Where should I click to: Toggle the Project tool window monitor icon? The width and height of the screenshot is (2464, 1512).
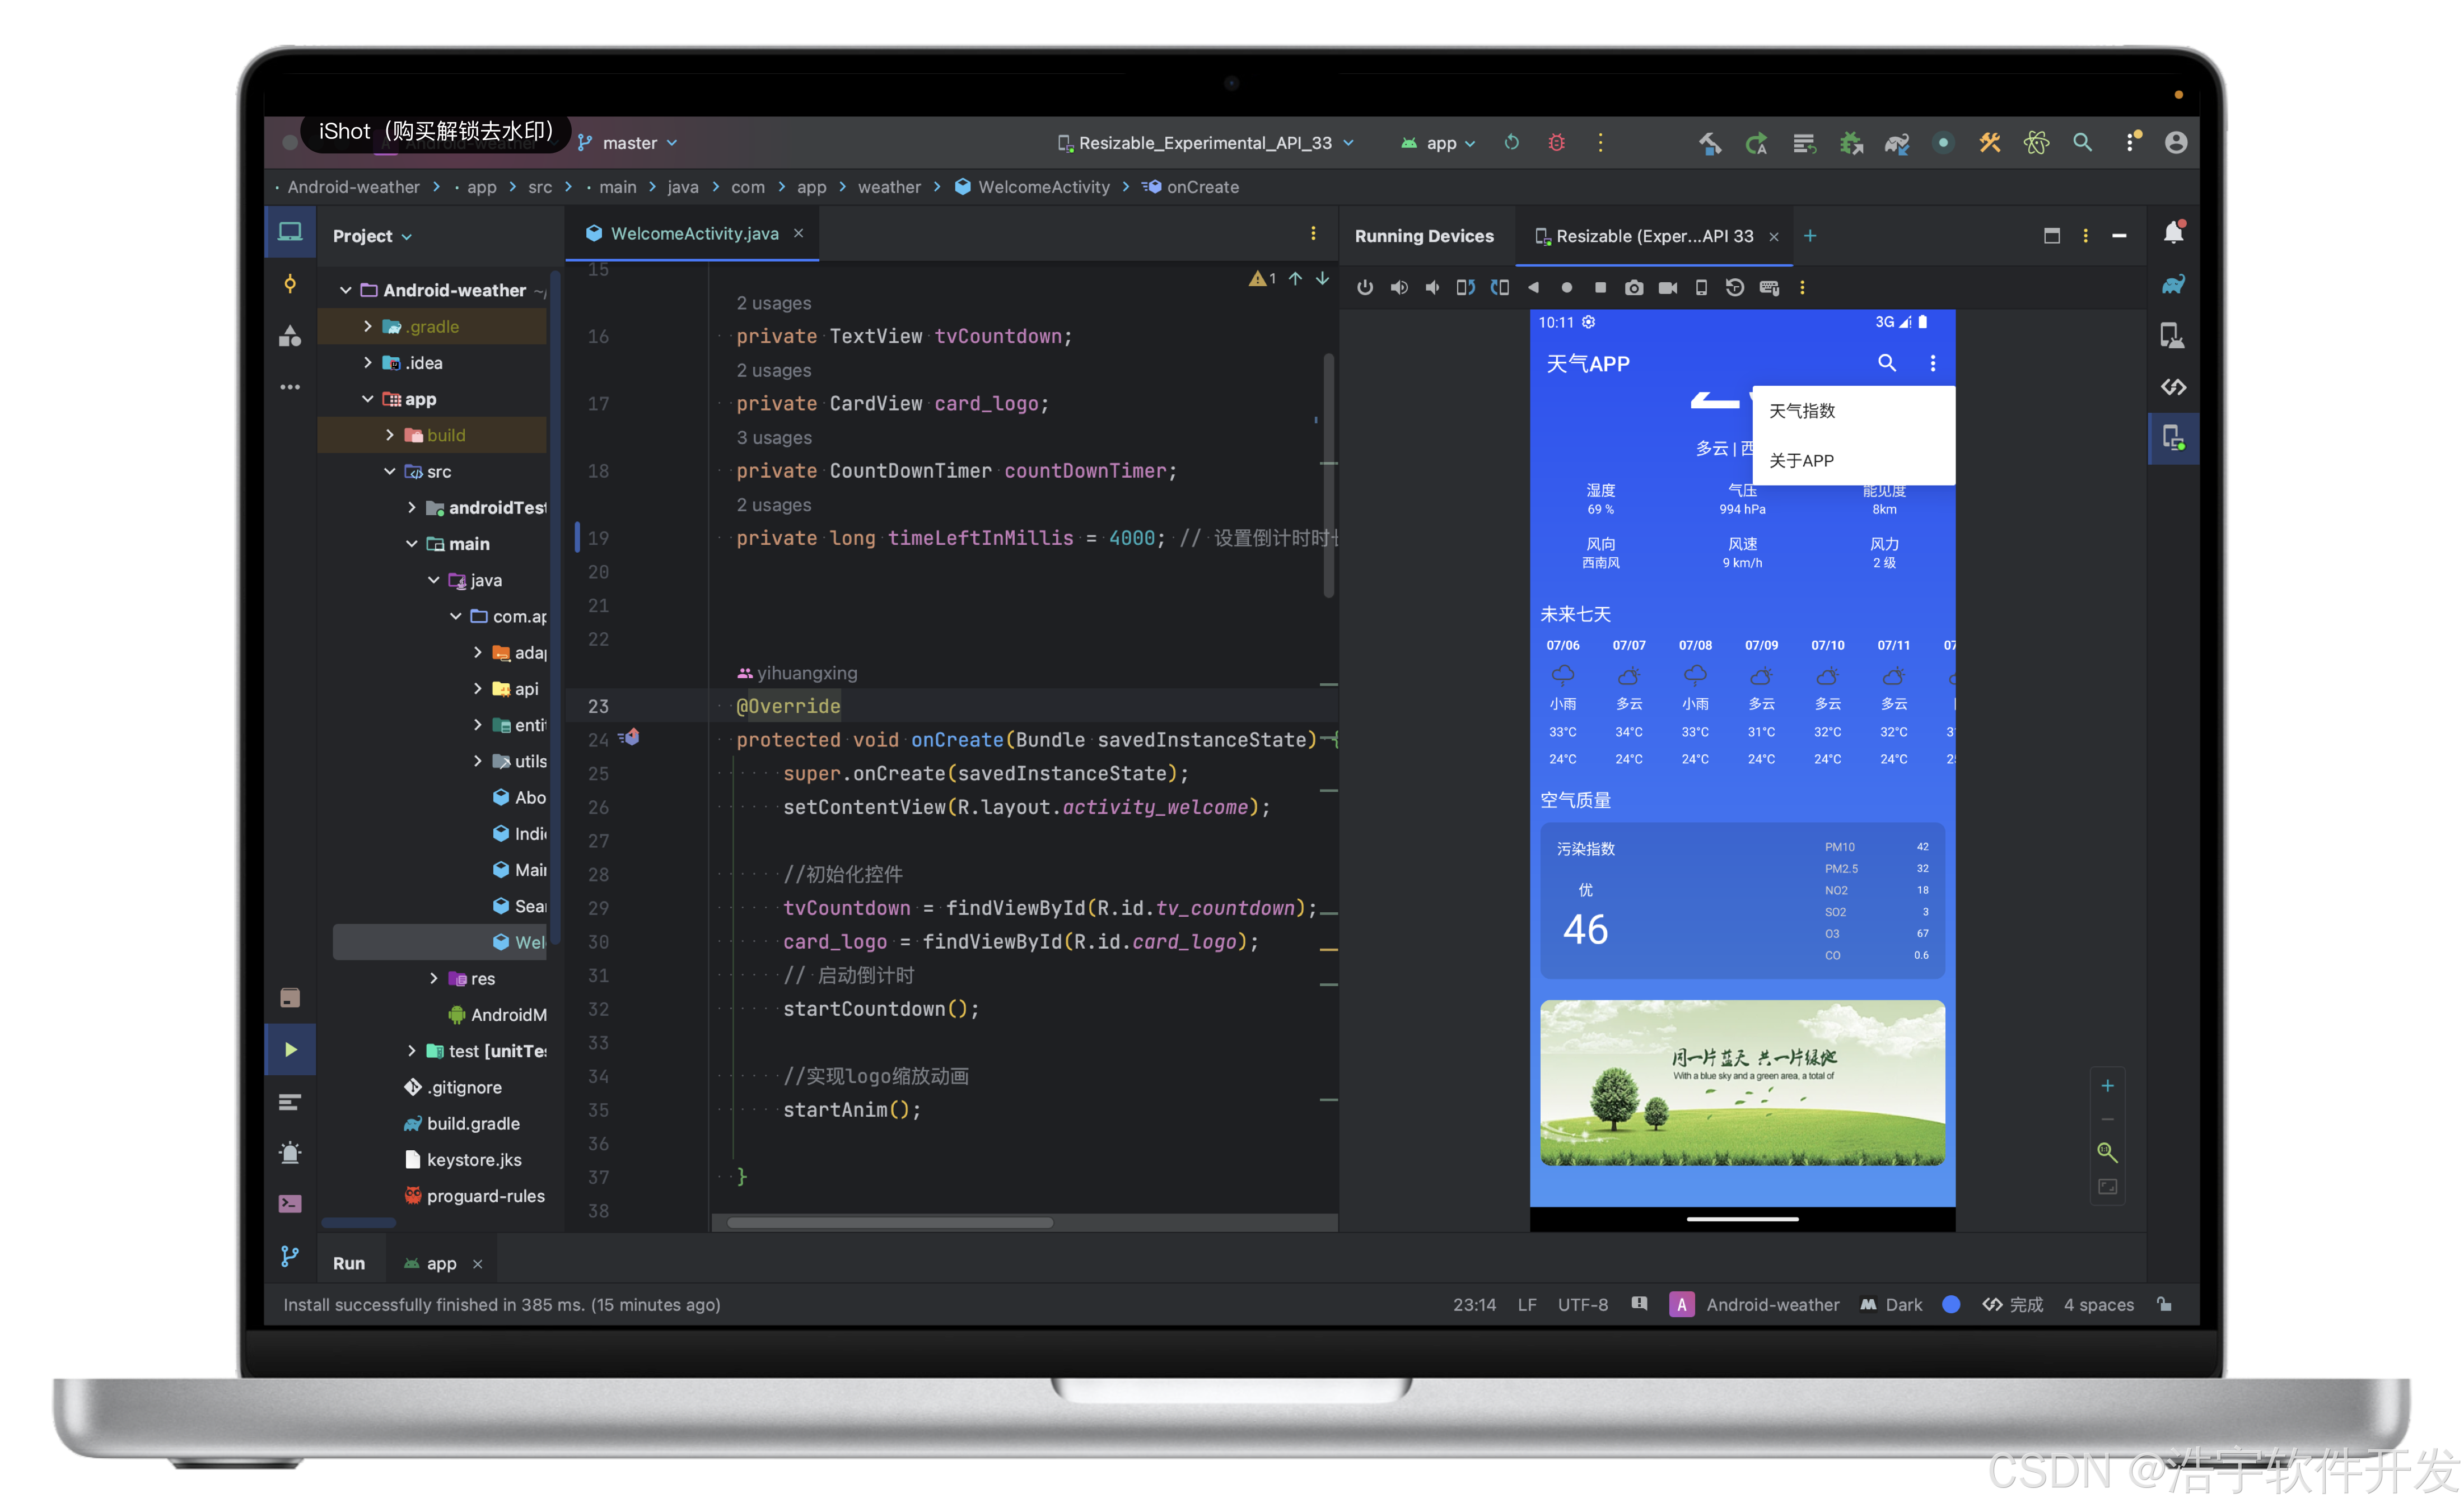(290, 233)
